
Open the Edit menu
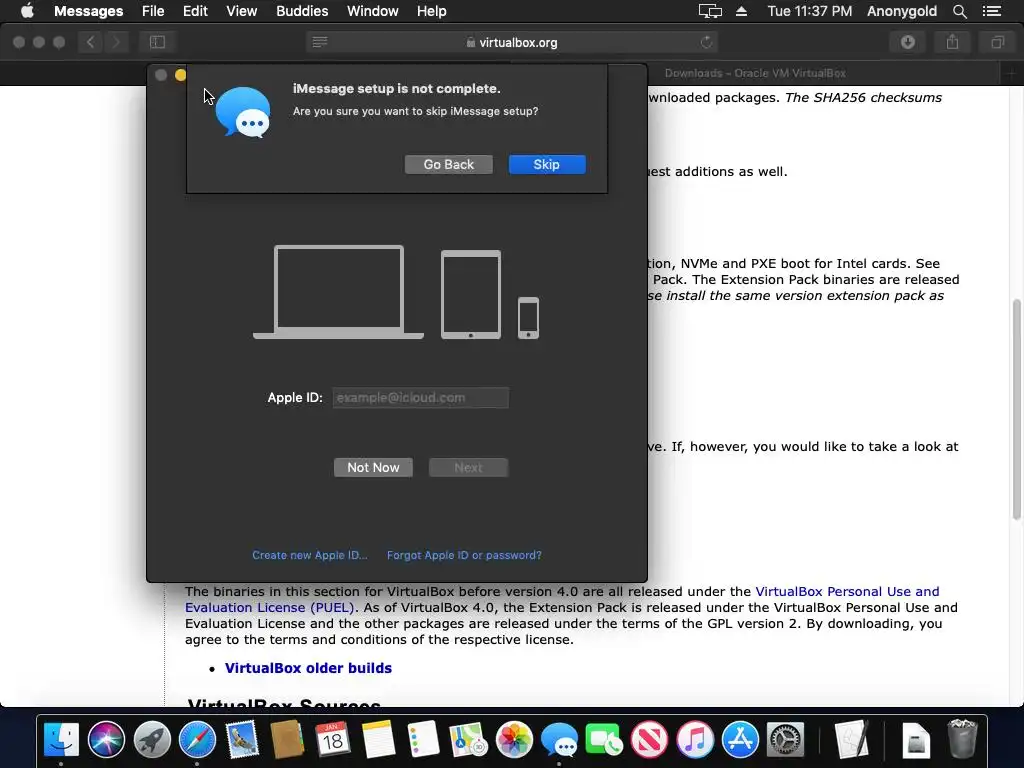pos(195,11)
